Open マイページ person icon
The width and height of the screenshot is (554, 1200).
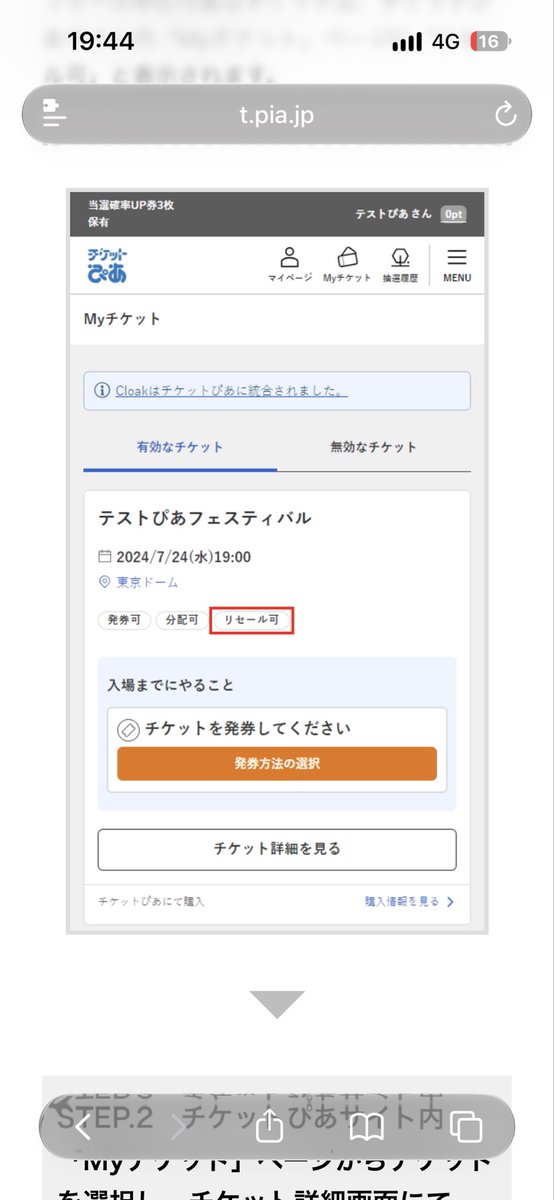pos(290,265)
